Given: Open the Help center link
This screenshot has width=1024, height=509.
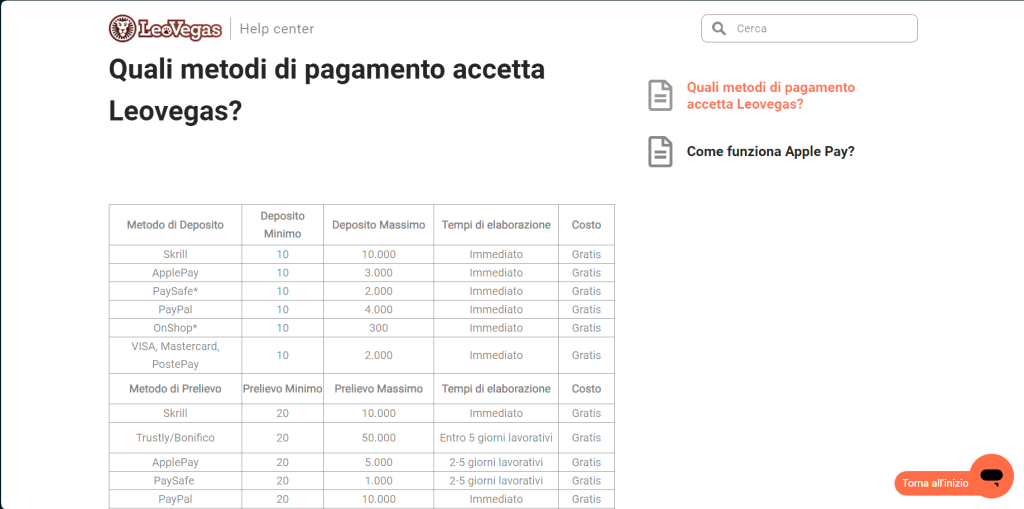Looking at the screenshot, I should pos(277,29).
